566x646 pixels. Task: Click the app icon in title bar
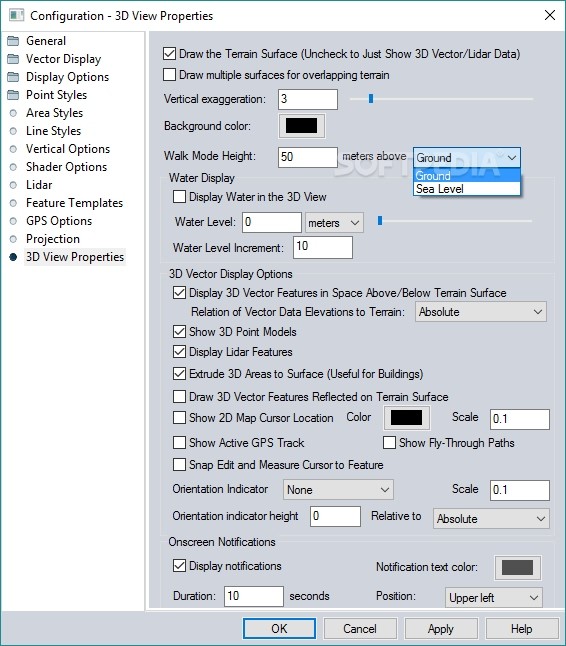point(16,15)
